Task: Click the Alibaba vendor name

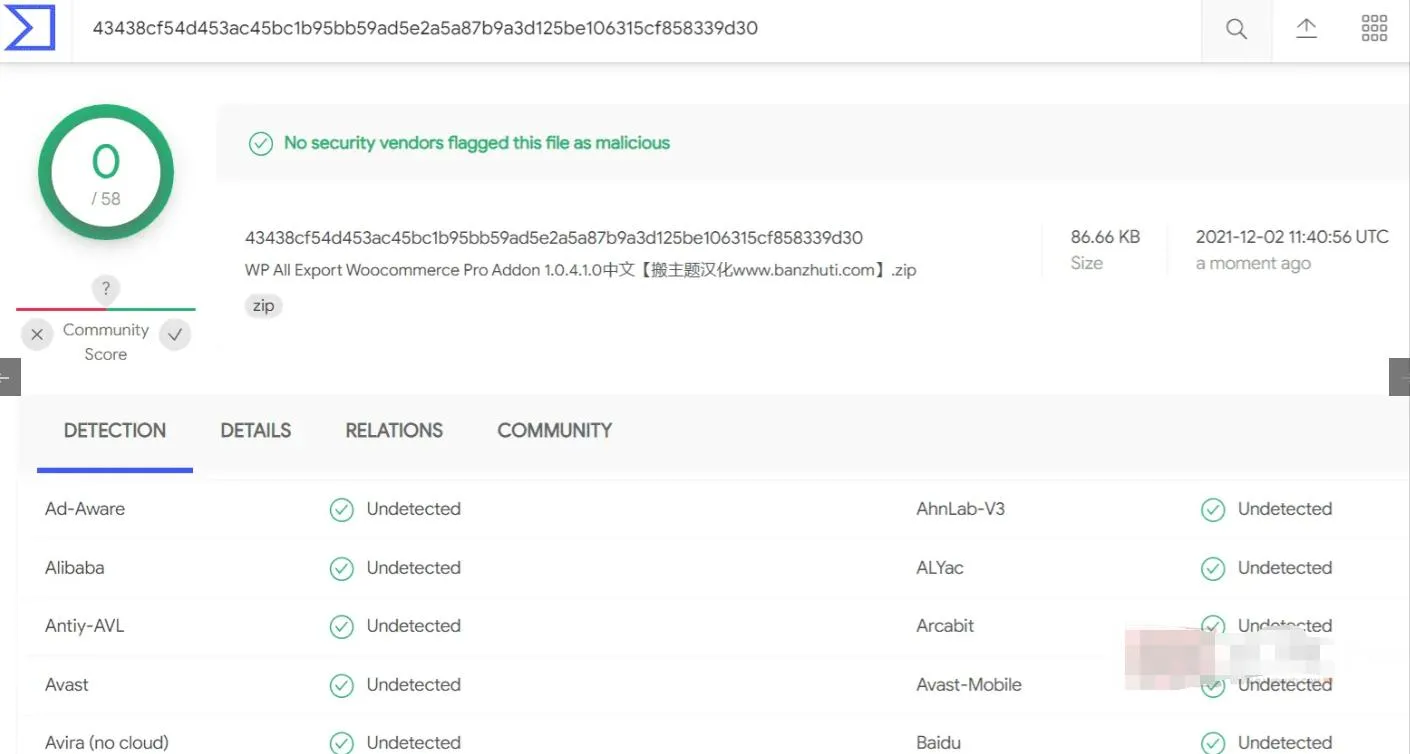Action: (75, 568)
